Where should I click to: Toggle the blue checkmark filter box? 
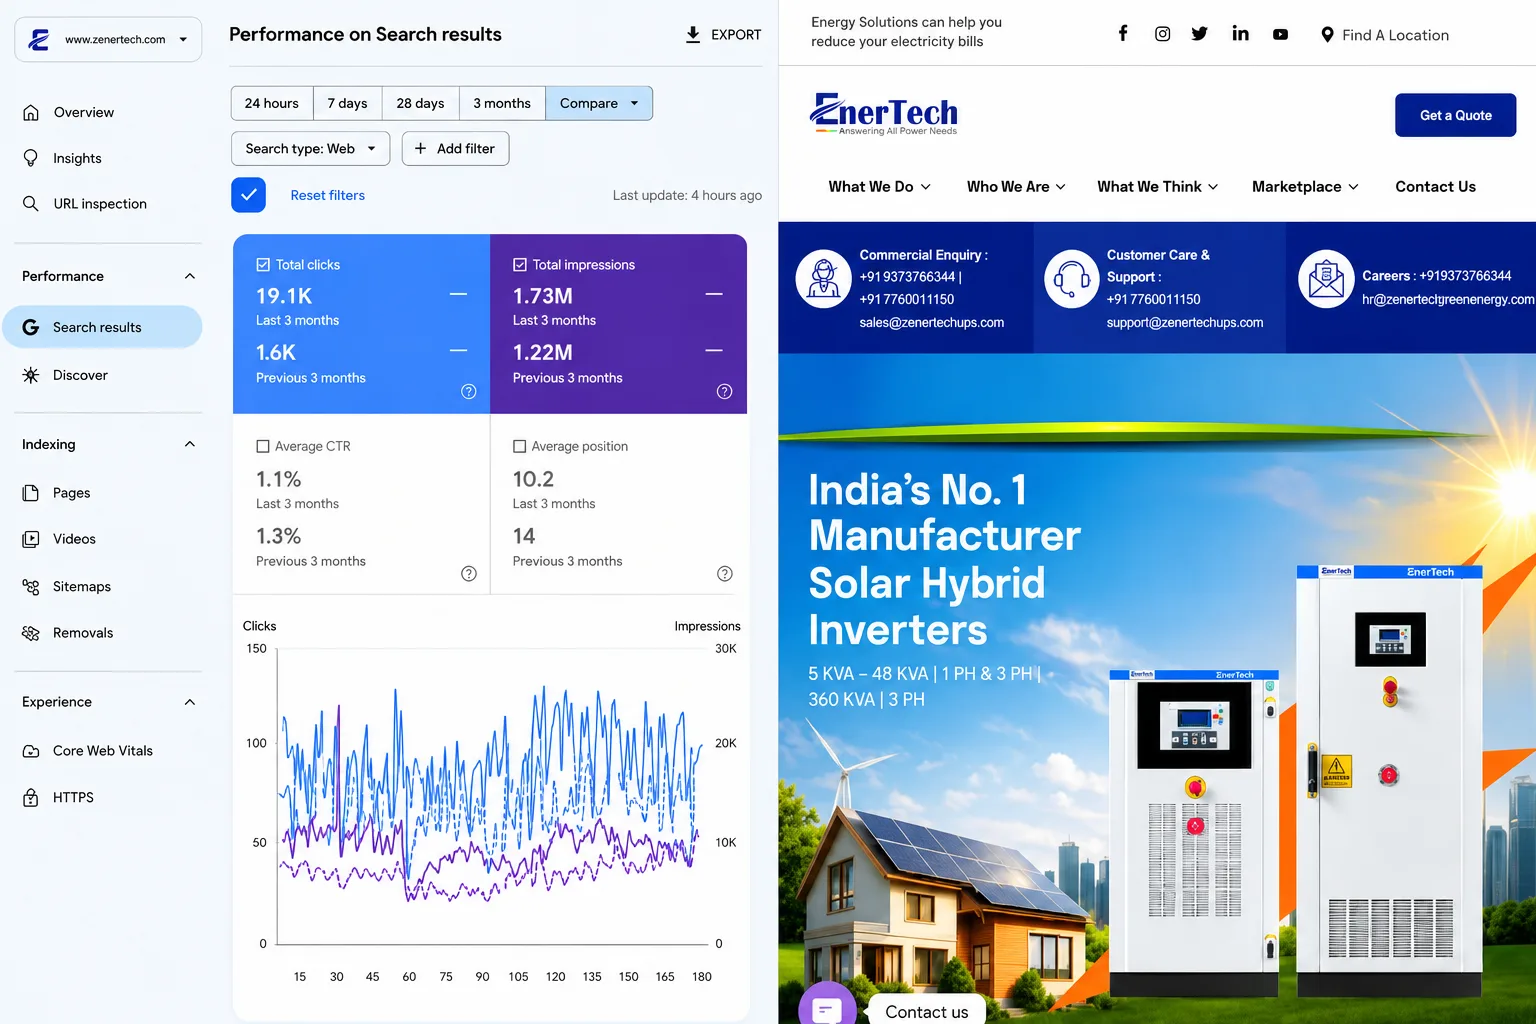249,195
